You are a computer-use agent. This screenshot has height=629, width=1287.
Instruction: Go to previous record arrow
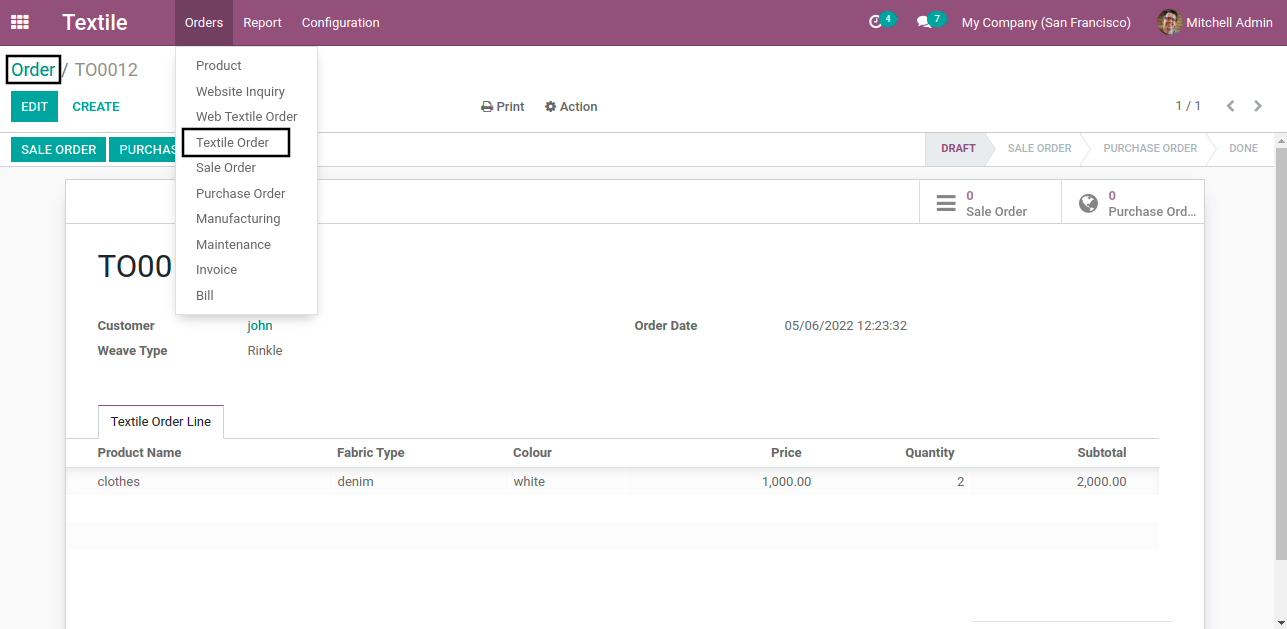click(1231, 106)
